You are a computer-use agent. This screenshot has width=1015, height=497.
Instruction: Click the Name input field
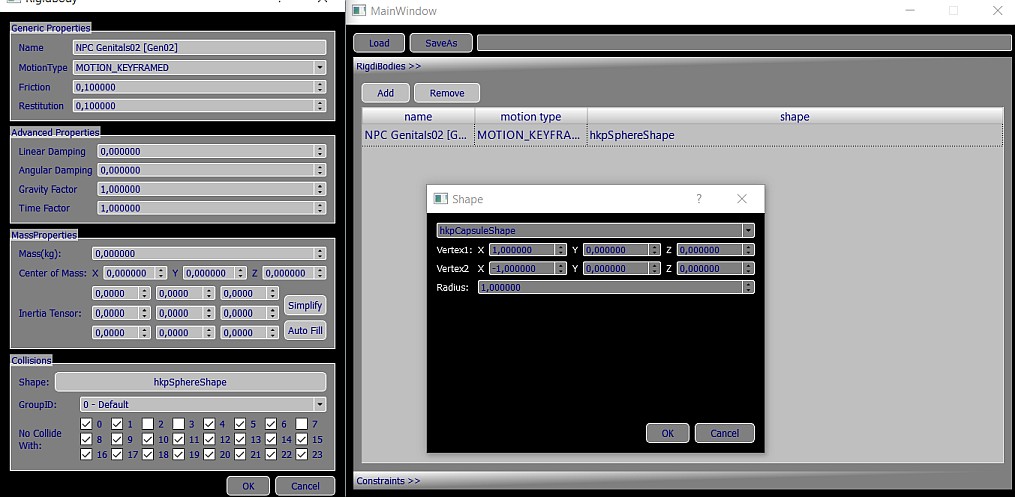click(x=199, y=47)
